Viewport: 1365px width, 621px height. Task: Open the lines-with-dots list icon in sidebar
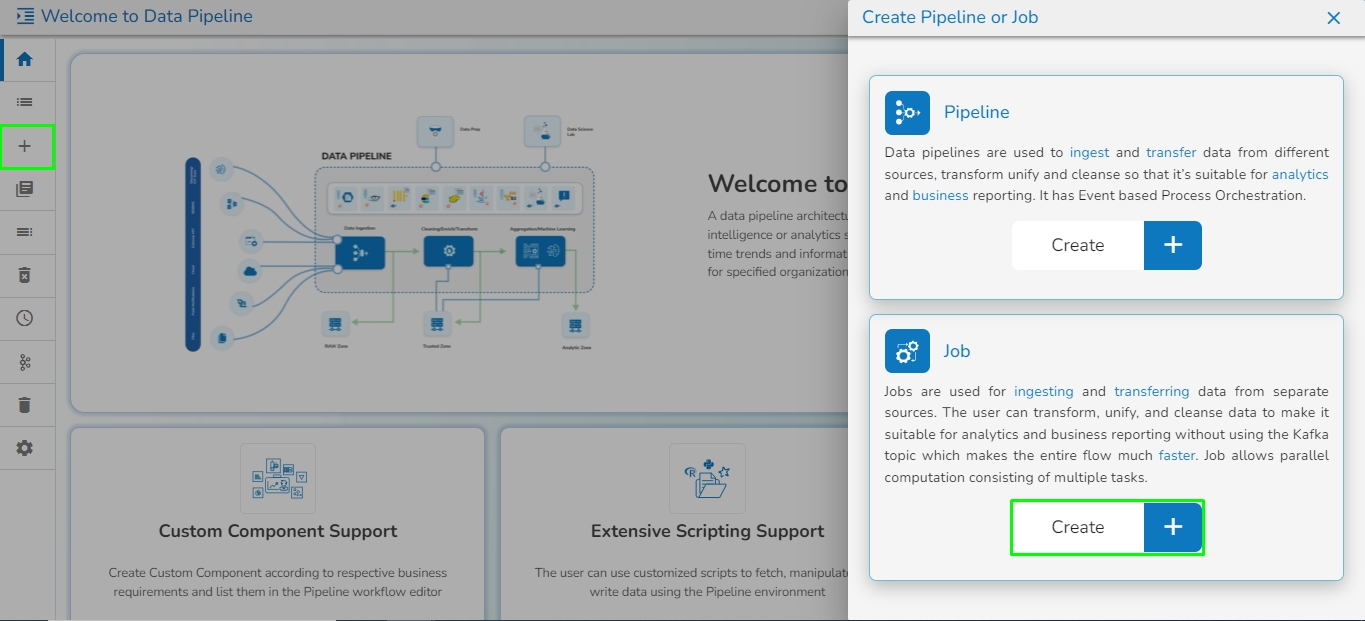coord(25,232)
